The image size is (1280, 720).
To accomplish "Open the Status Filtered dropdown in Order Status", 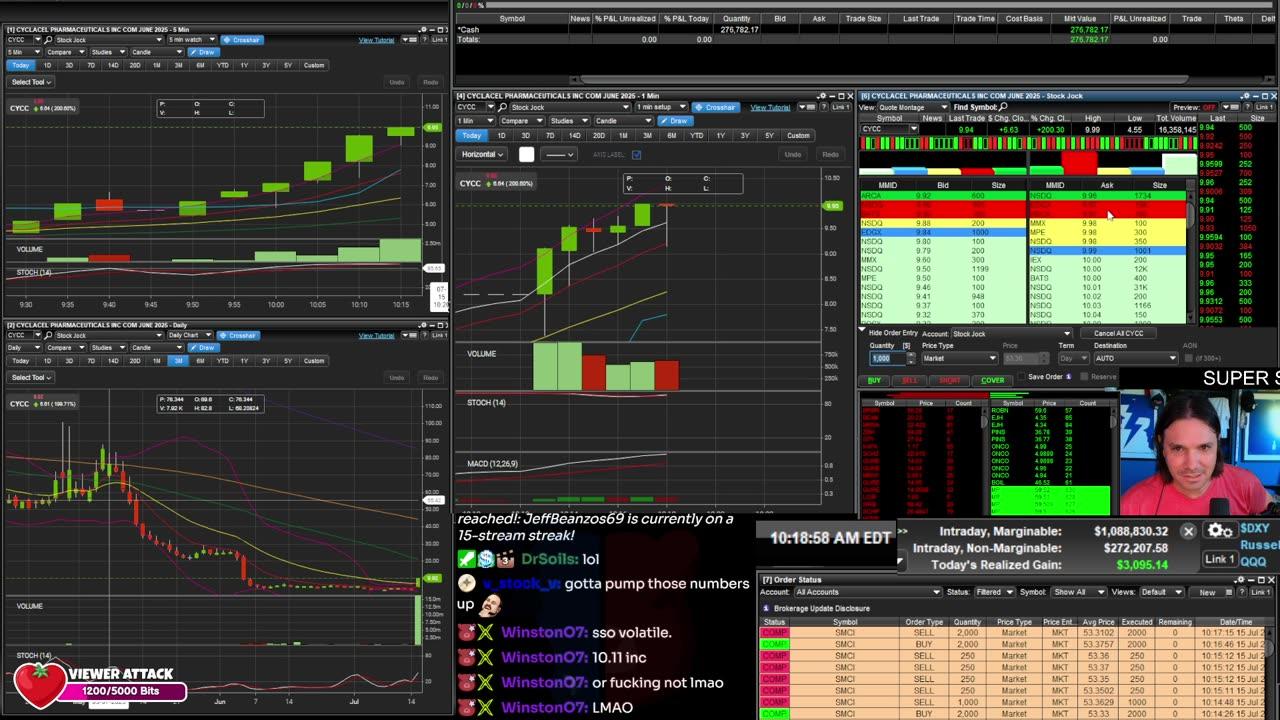I will click(993, 592).
